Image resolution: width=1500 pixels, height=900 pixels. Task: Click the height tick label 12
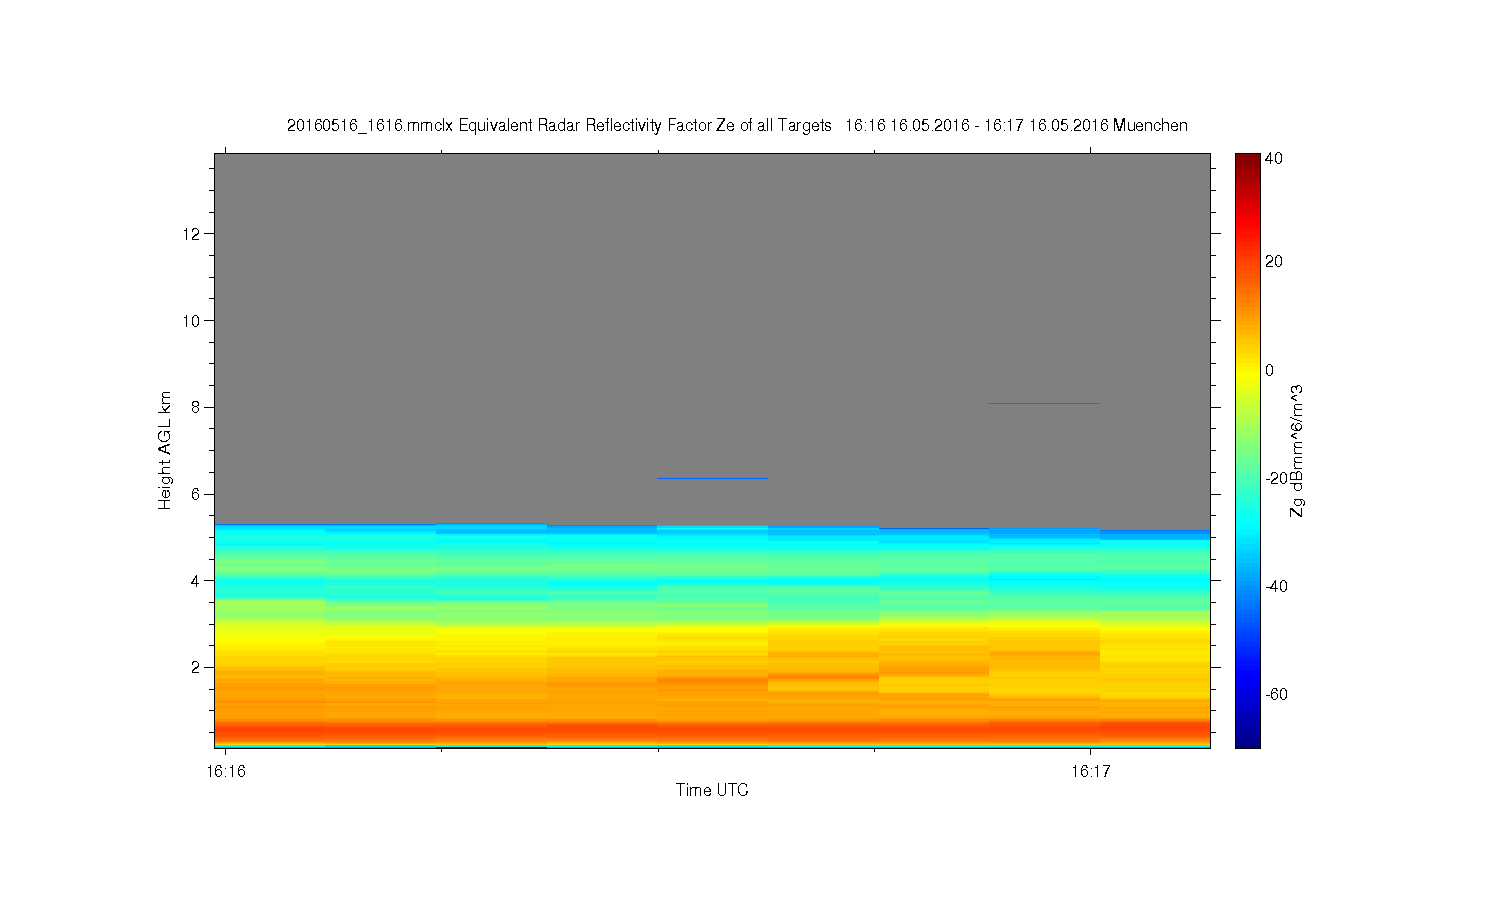pyautogui.click(x=193, y=234)
